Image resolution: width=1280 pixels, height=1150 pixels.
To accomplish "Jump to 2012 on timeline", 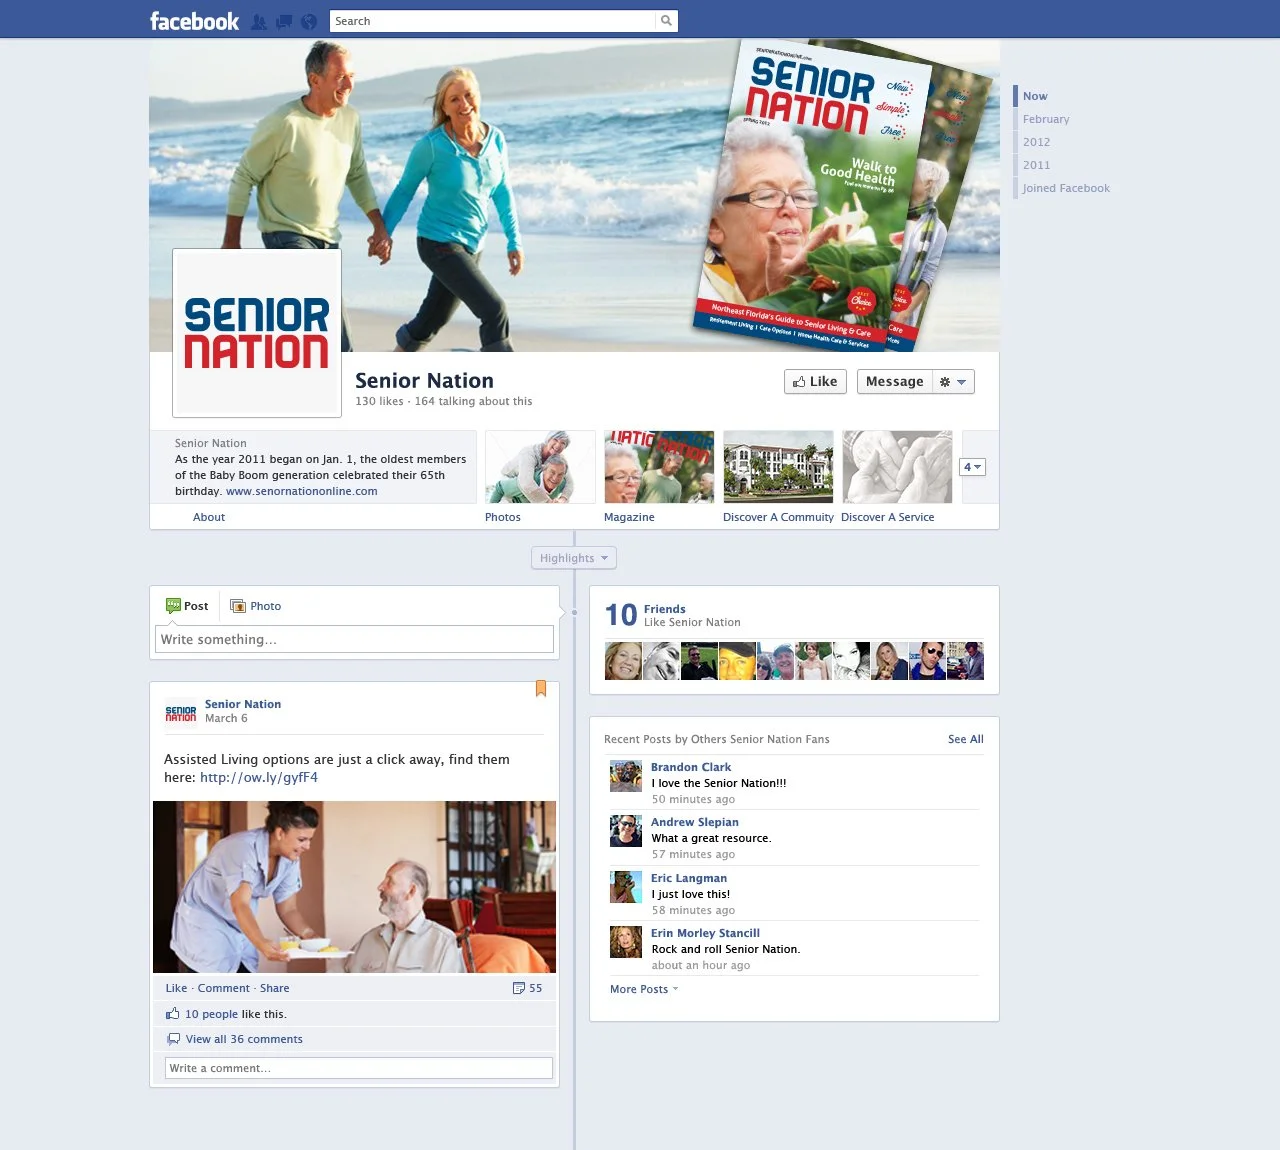I will (1036, 142).
